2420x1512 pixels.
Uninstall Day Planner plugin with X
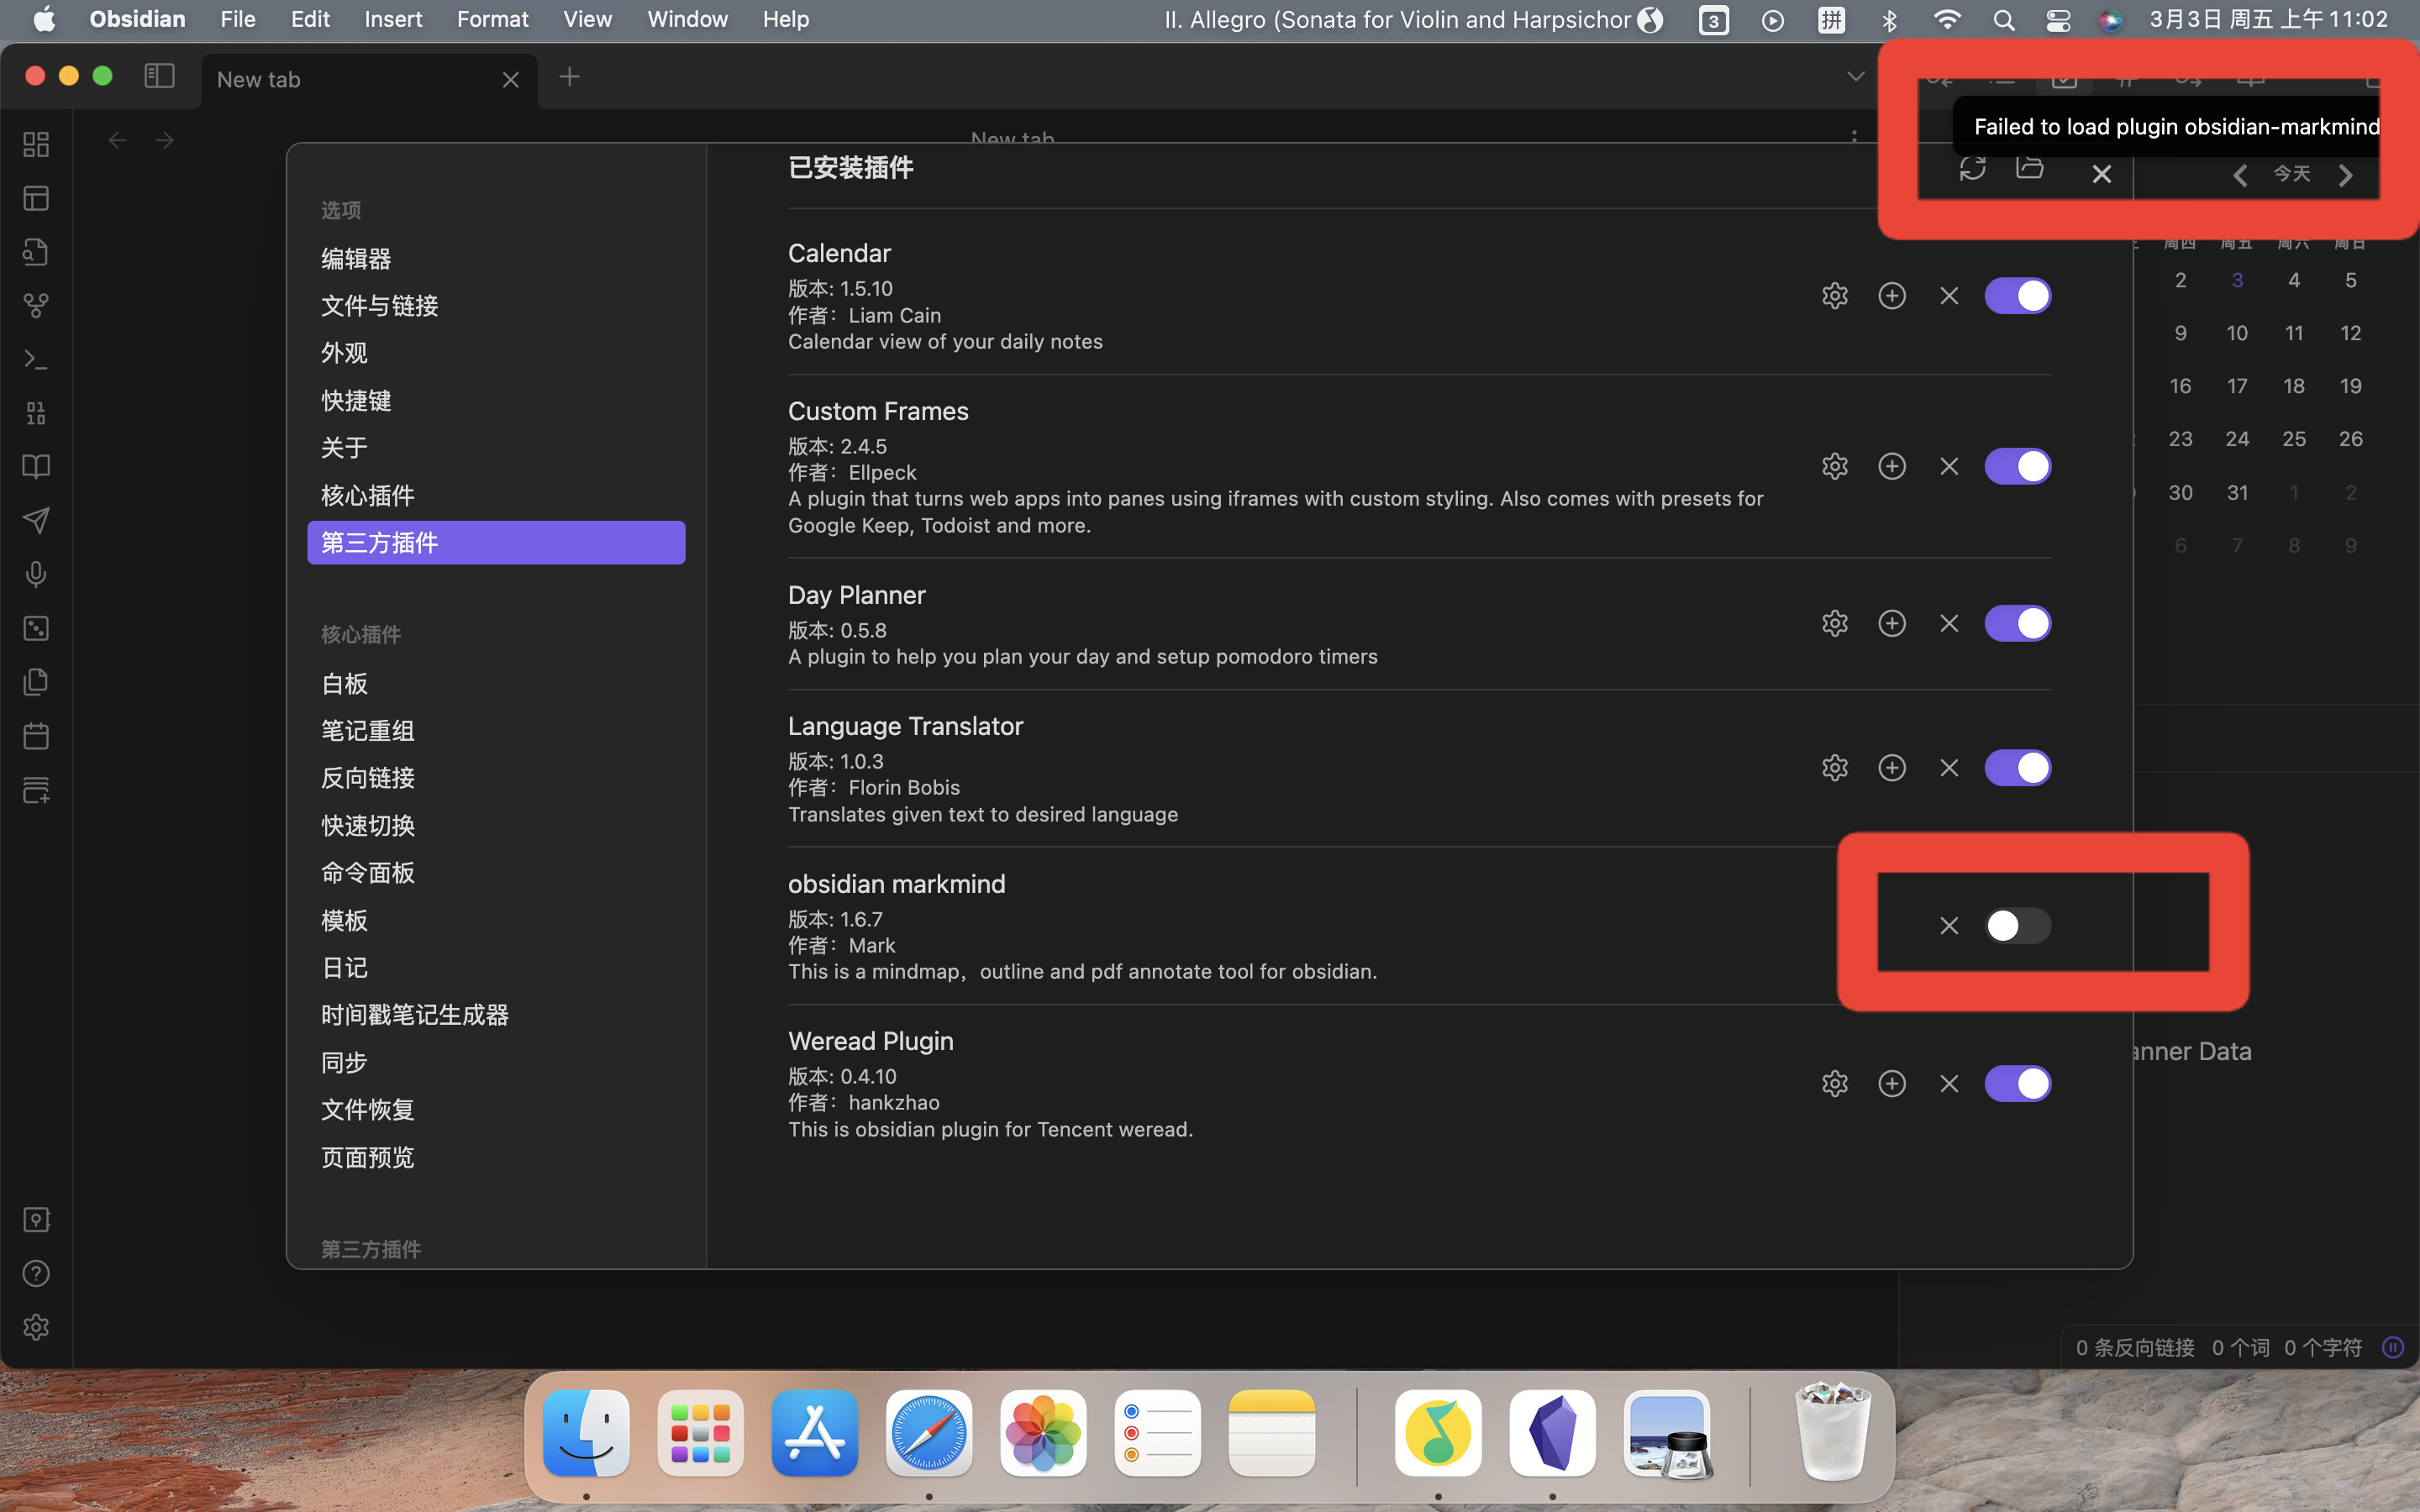[1948, 624]
